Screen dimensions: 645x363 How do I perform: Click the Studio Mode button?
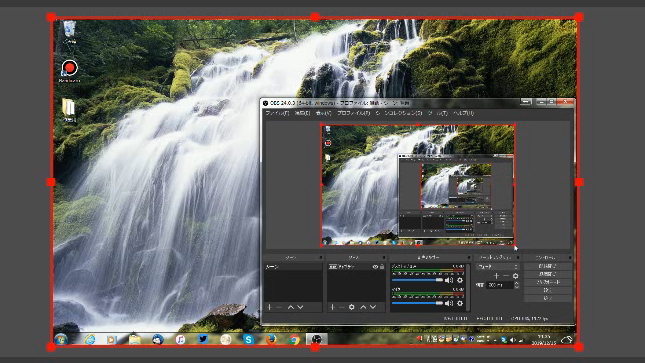[548, 282]
